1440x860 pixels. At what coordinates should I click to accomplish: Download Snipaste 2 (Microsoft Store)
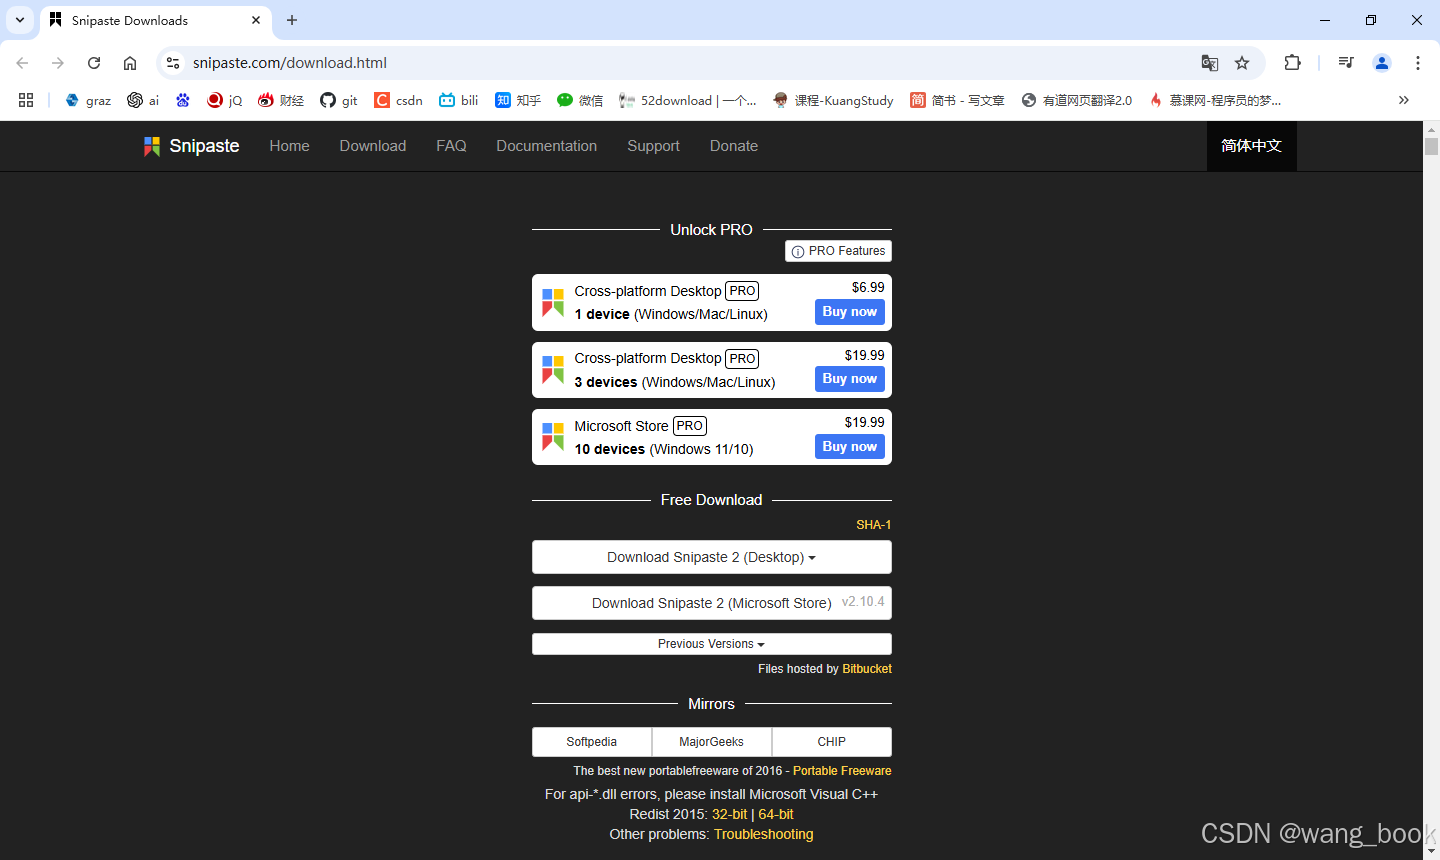712,603
